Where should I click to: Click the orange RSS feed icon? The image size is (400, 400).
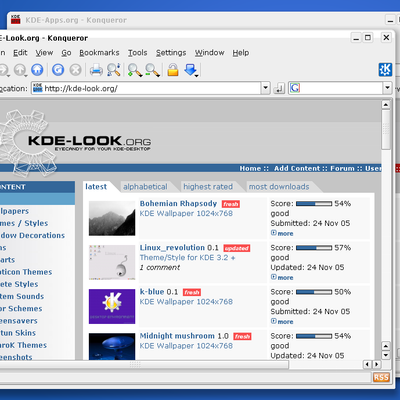381,377
